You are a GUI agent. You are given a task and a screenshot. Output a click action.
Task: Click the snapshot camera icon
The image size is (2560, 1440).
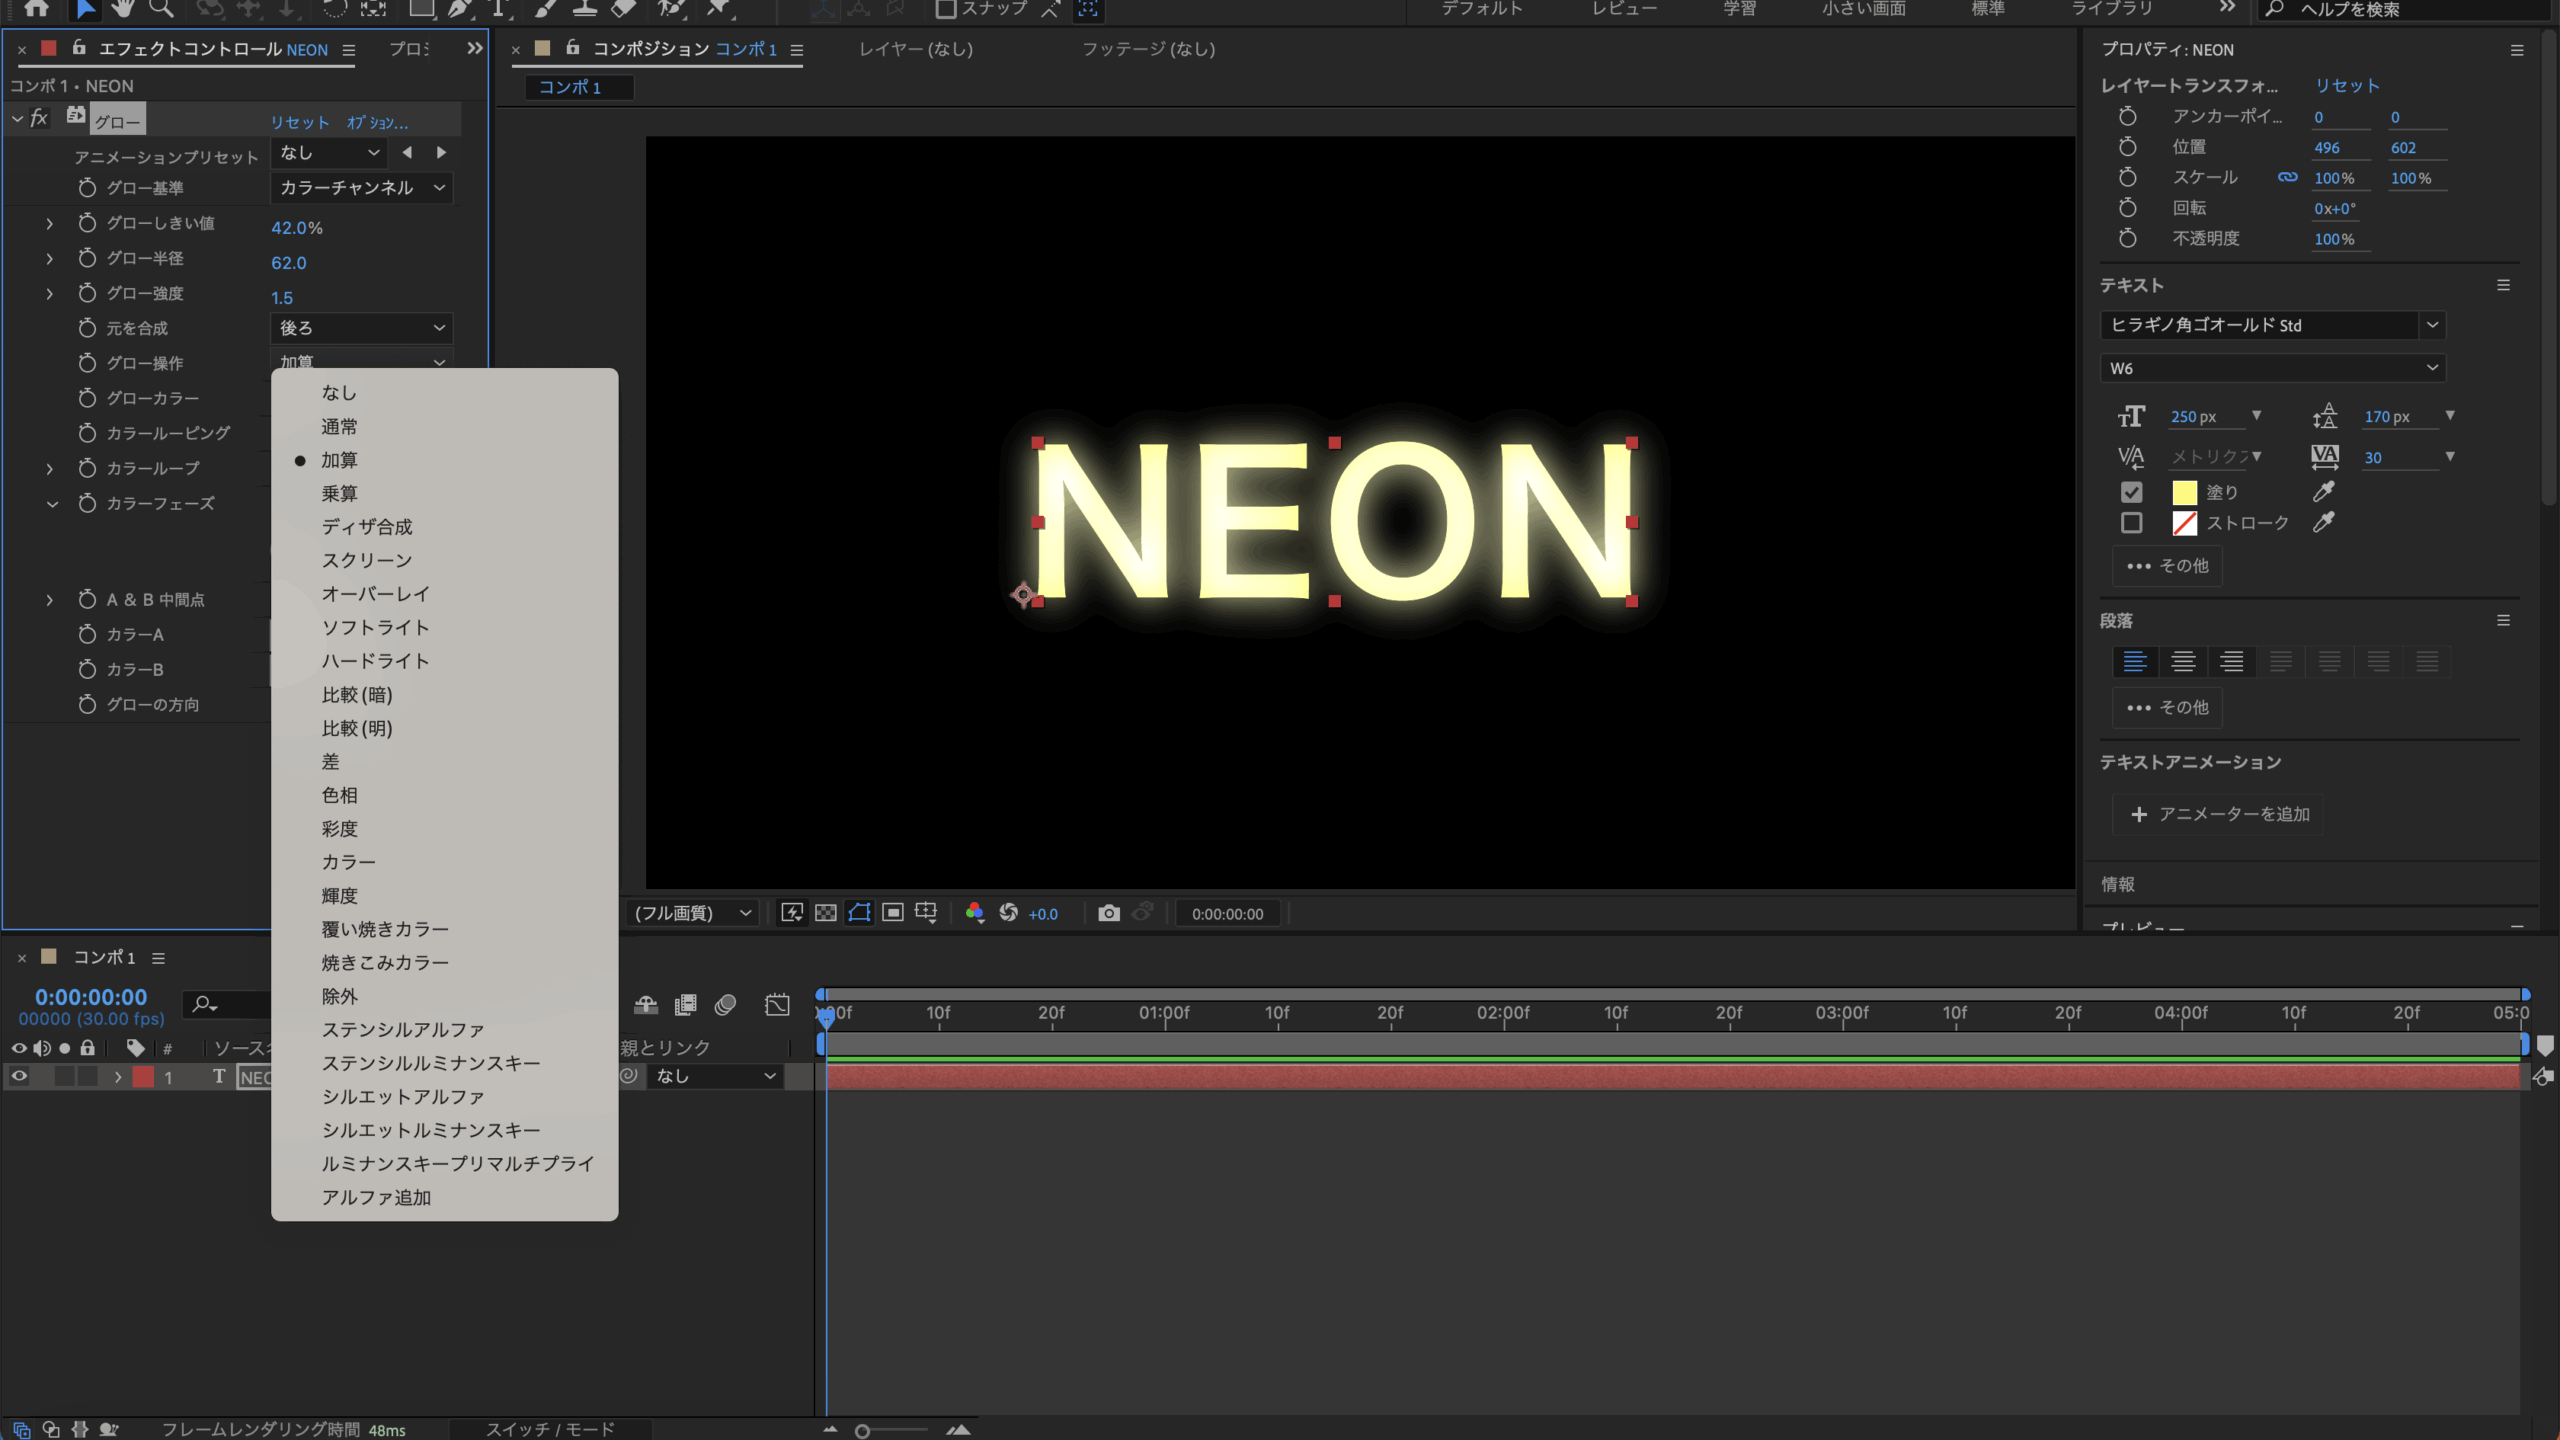point(1108,913)
